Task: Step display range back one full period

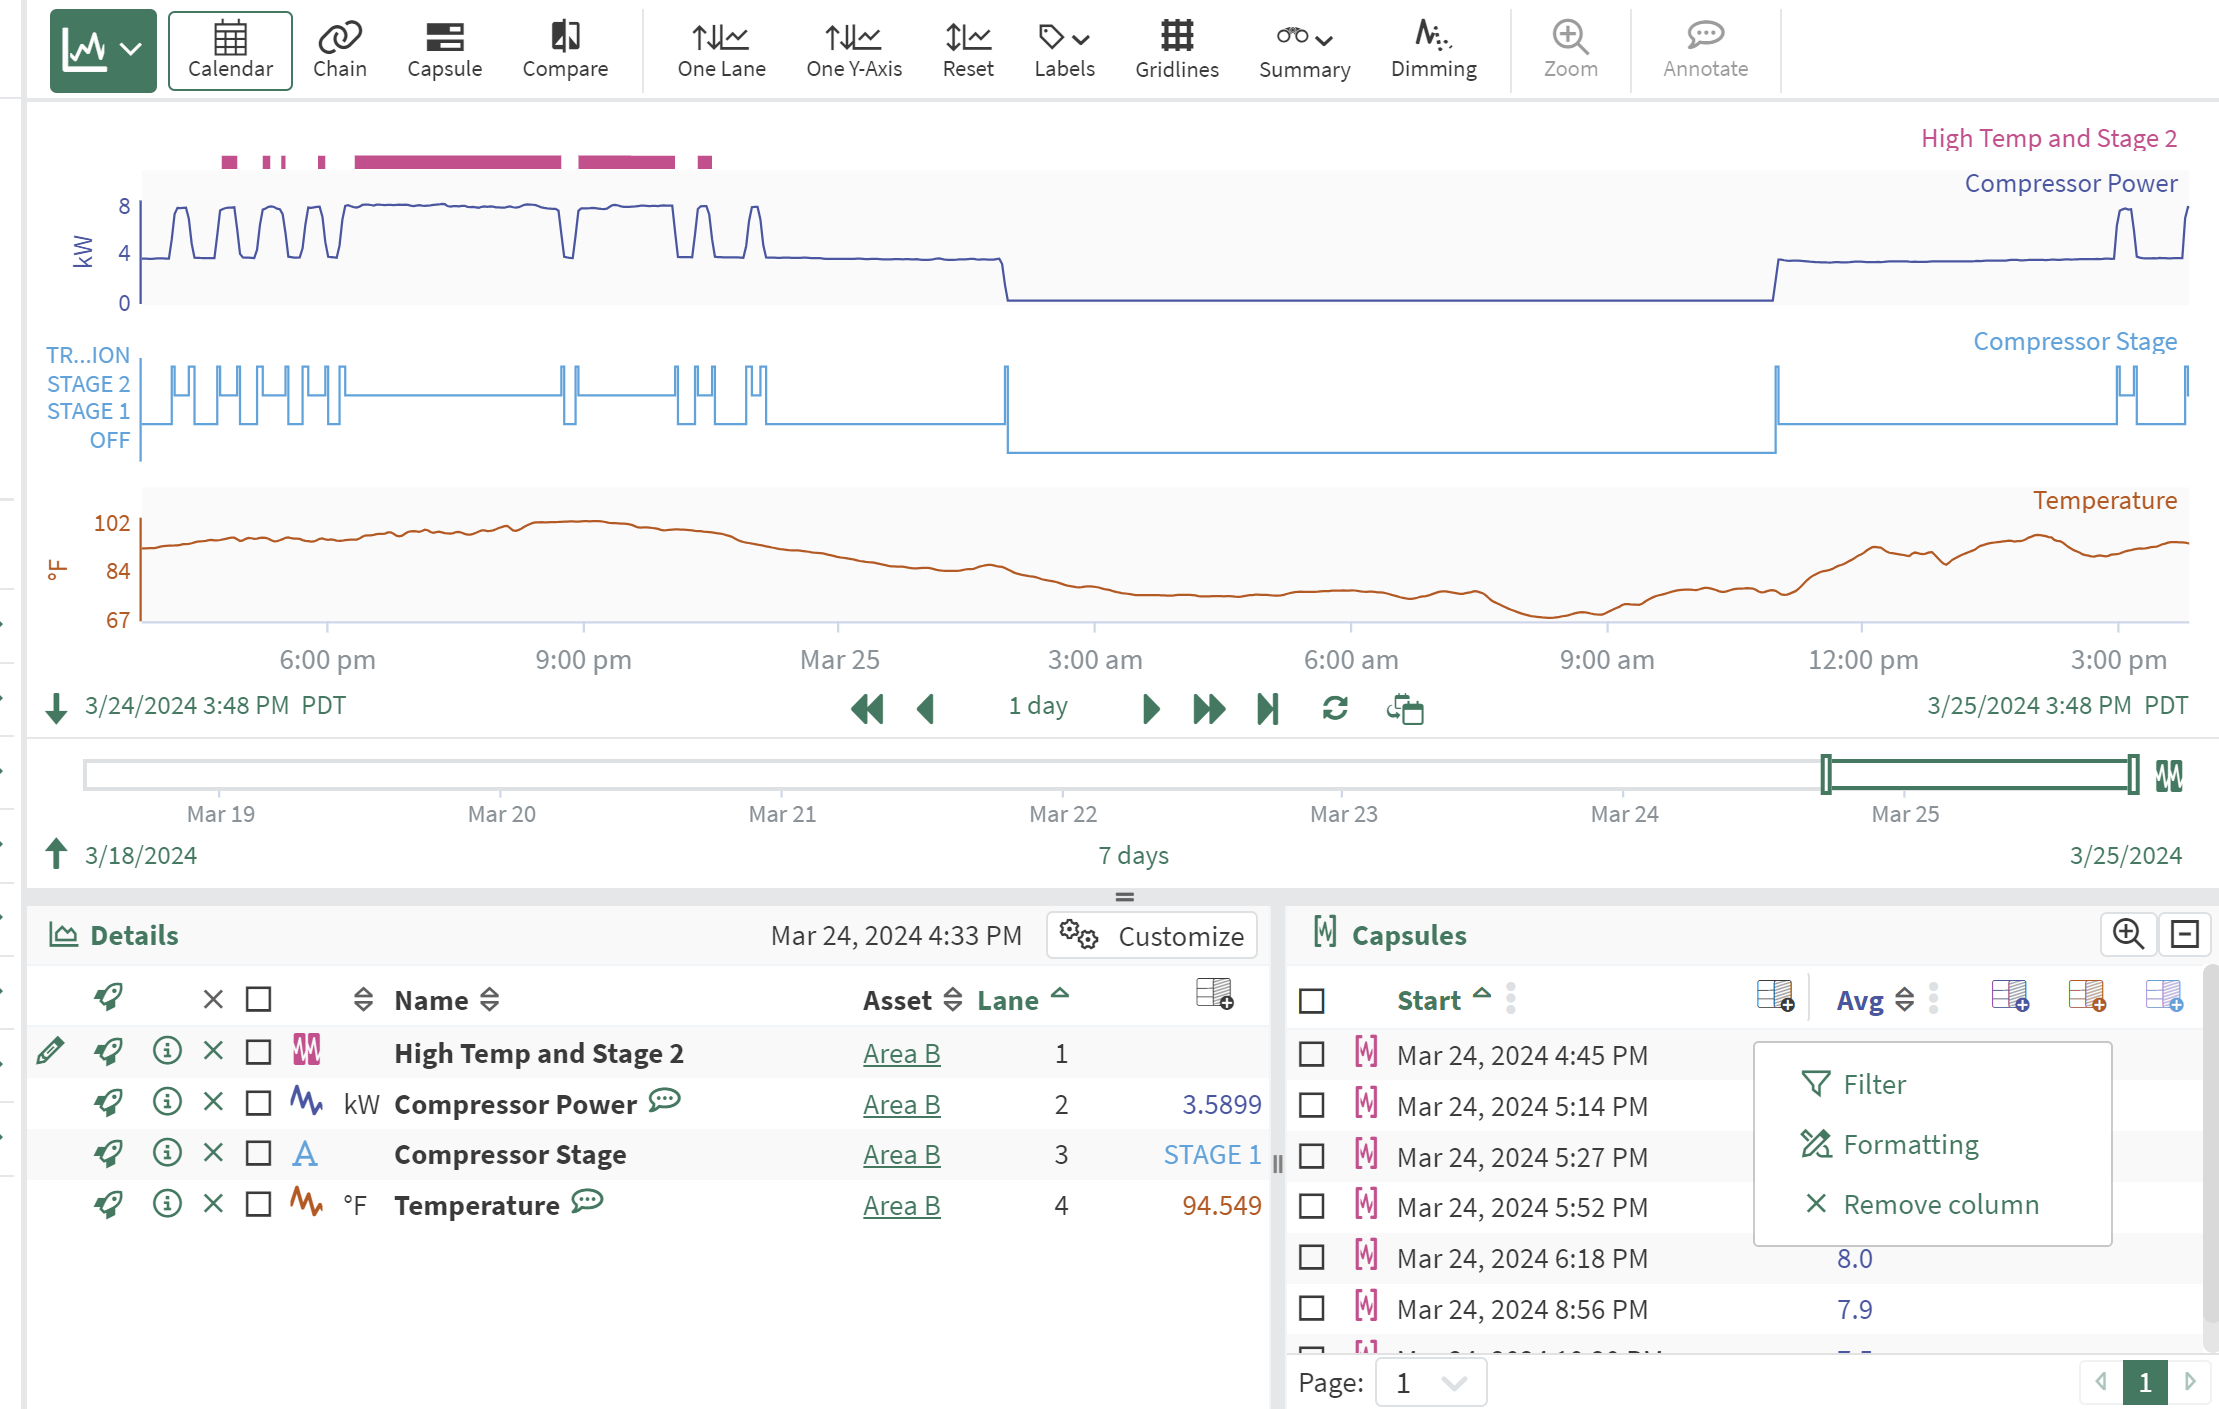Action: 867,709
